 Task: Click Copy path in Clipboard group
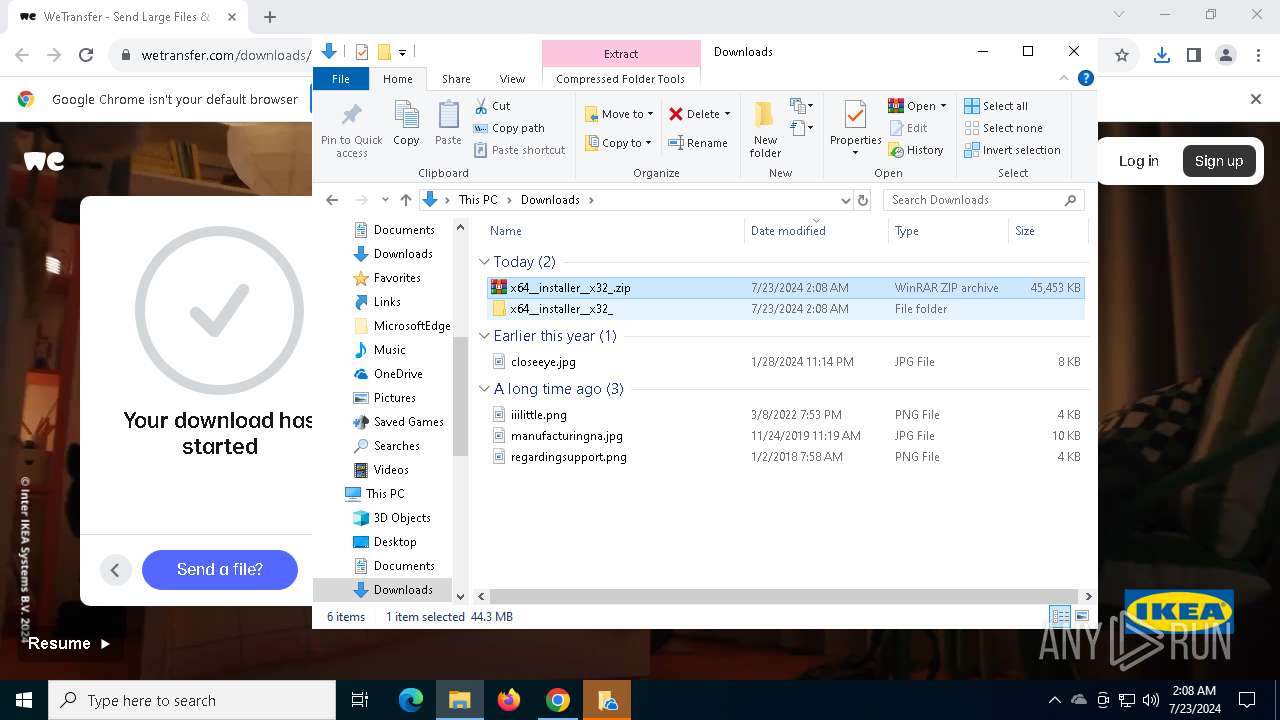coord(508,128)
